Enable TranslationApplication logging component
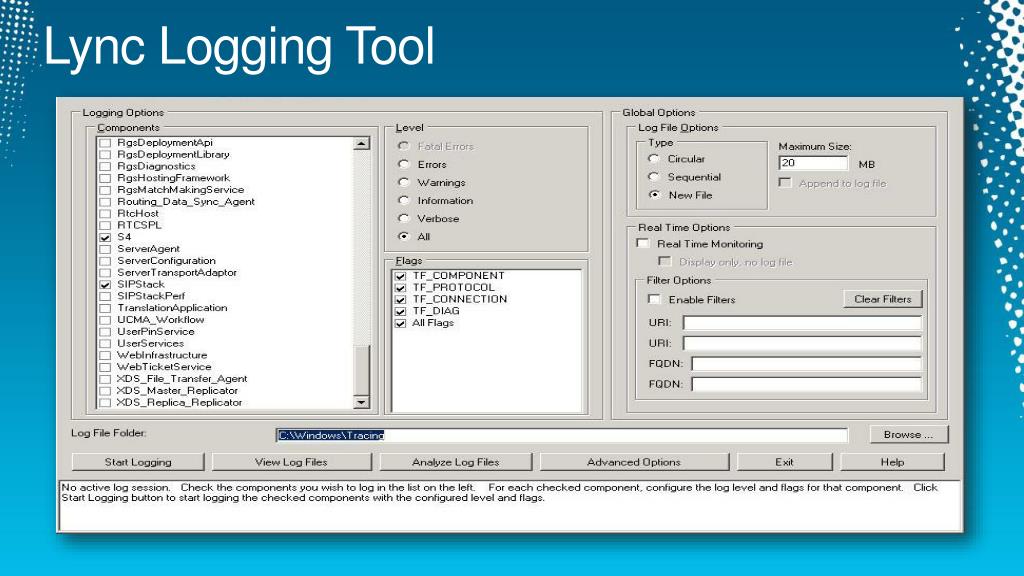 click(x=105, y=308)
